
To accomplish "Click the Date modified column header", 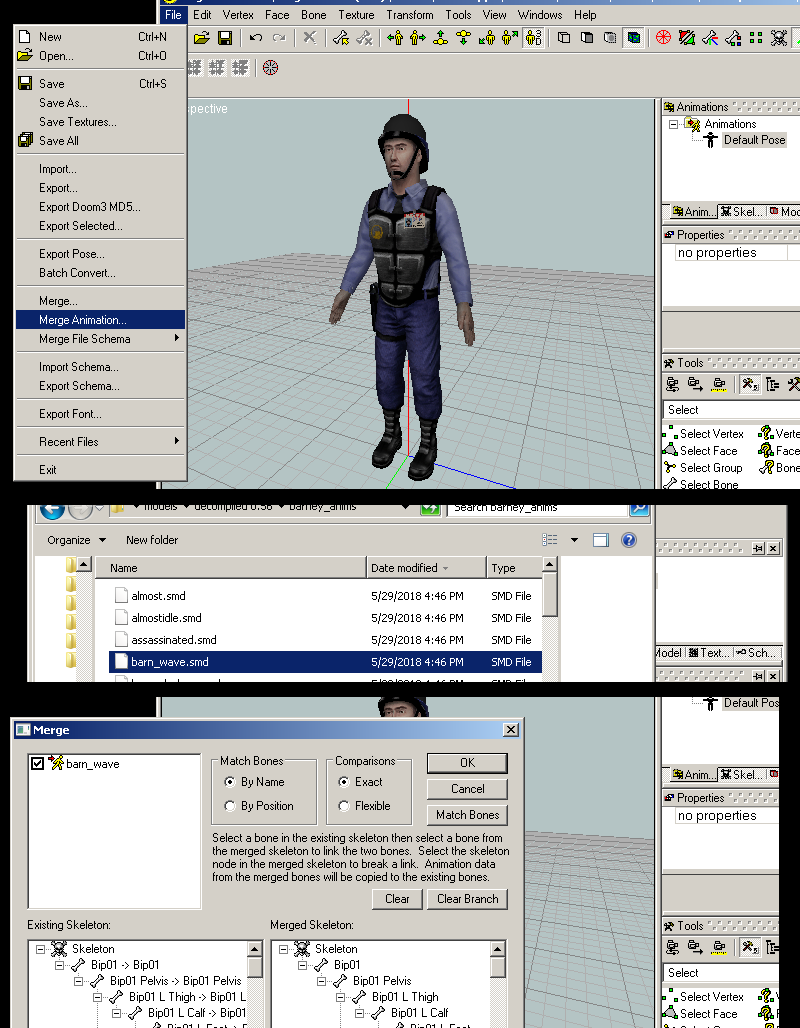I will [x=426, y=568].
